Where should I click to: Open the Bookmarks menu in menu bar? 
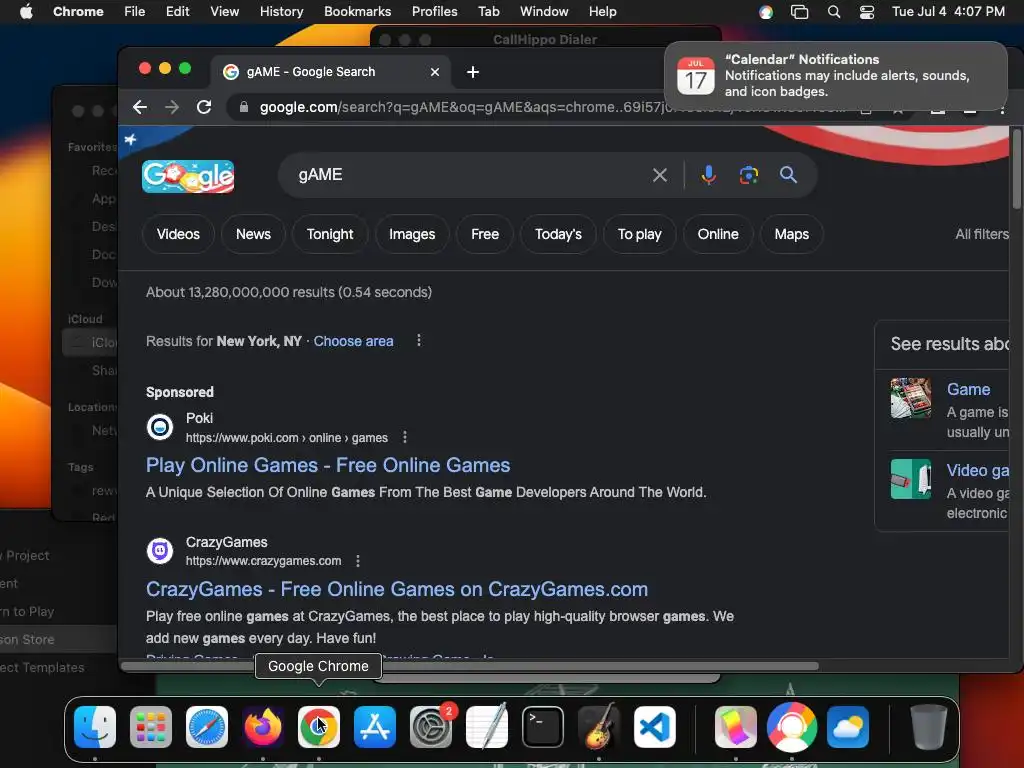point(357,12)
